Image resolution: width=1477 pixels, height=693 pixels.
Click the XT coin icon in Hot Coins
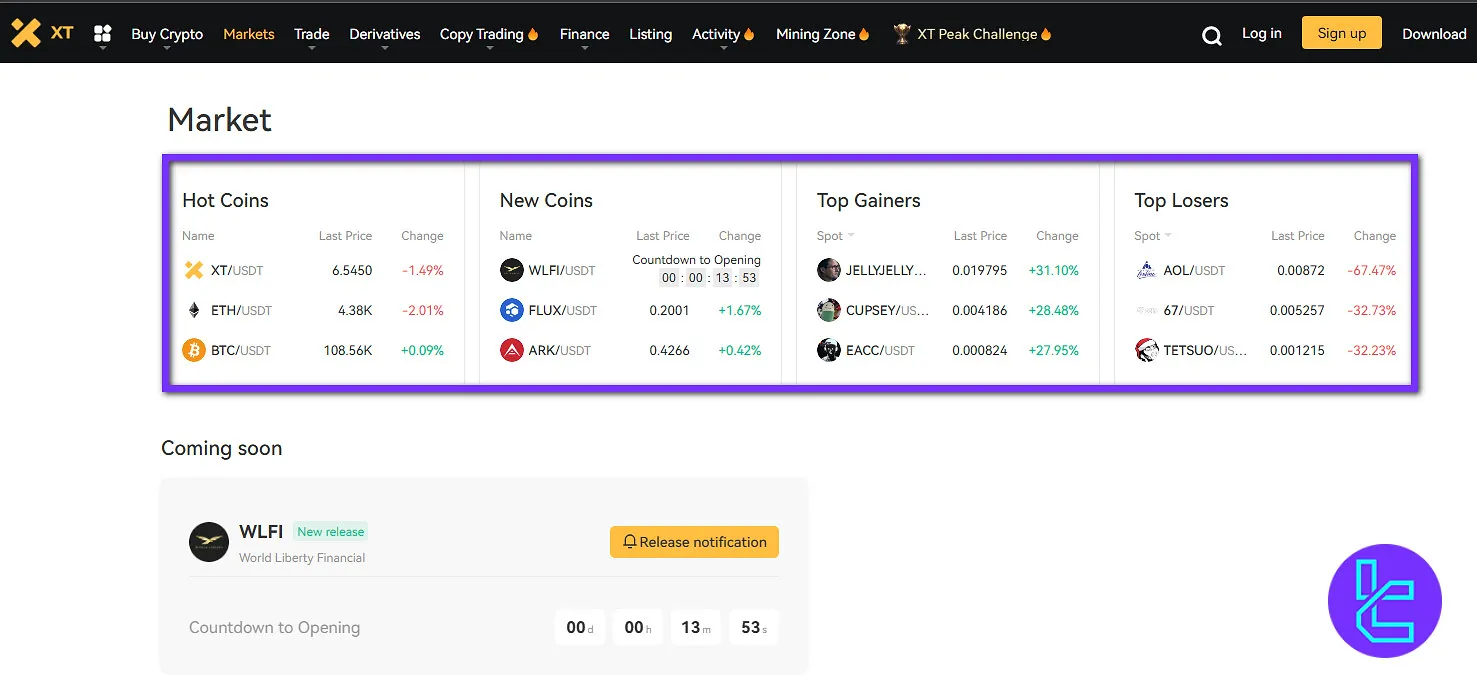coord(194,270)
